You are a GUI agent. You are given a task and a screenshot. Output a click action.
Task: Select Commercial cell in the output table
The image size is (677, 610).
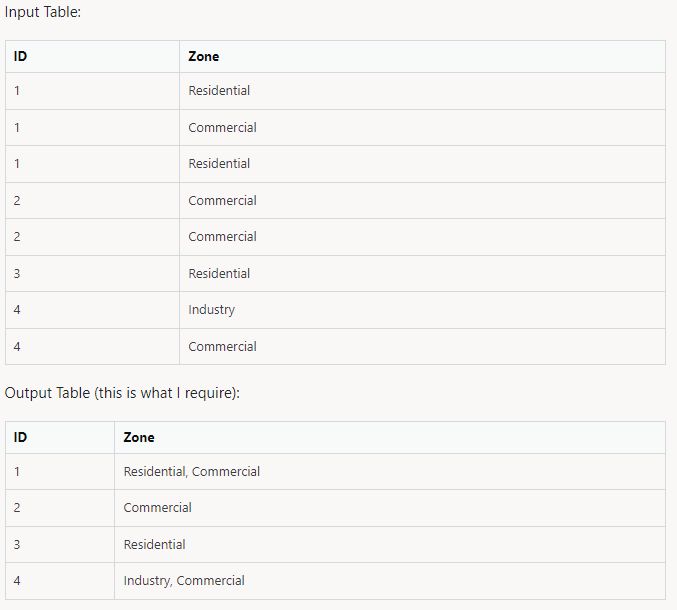[390, 508]
